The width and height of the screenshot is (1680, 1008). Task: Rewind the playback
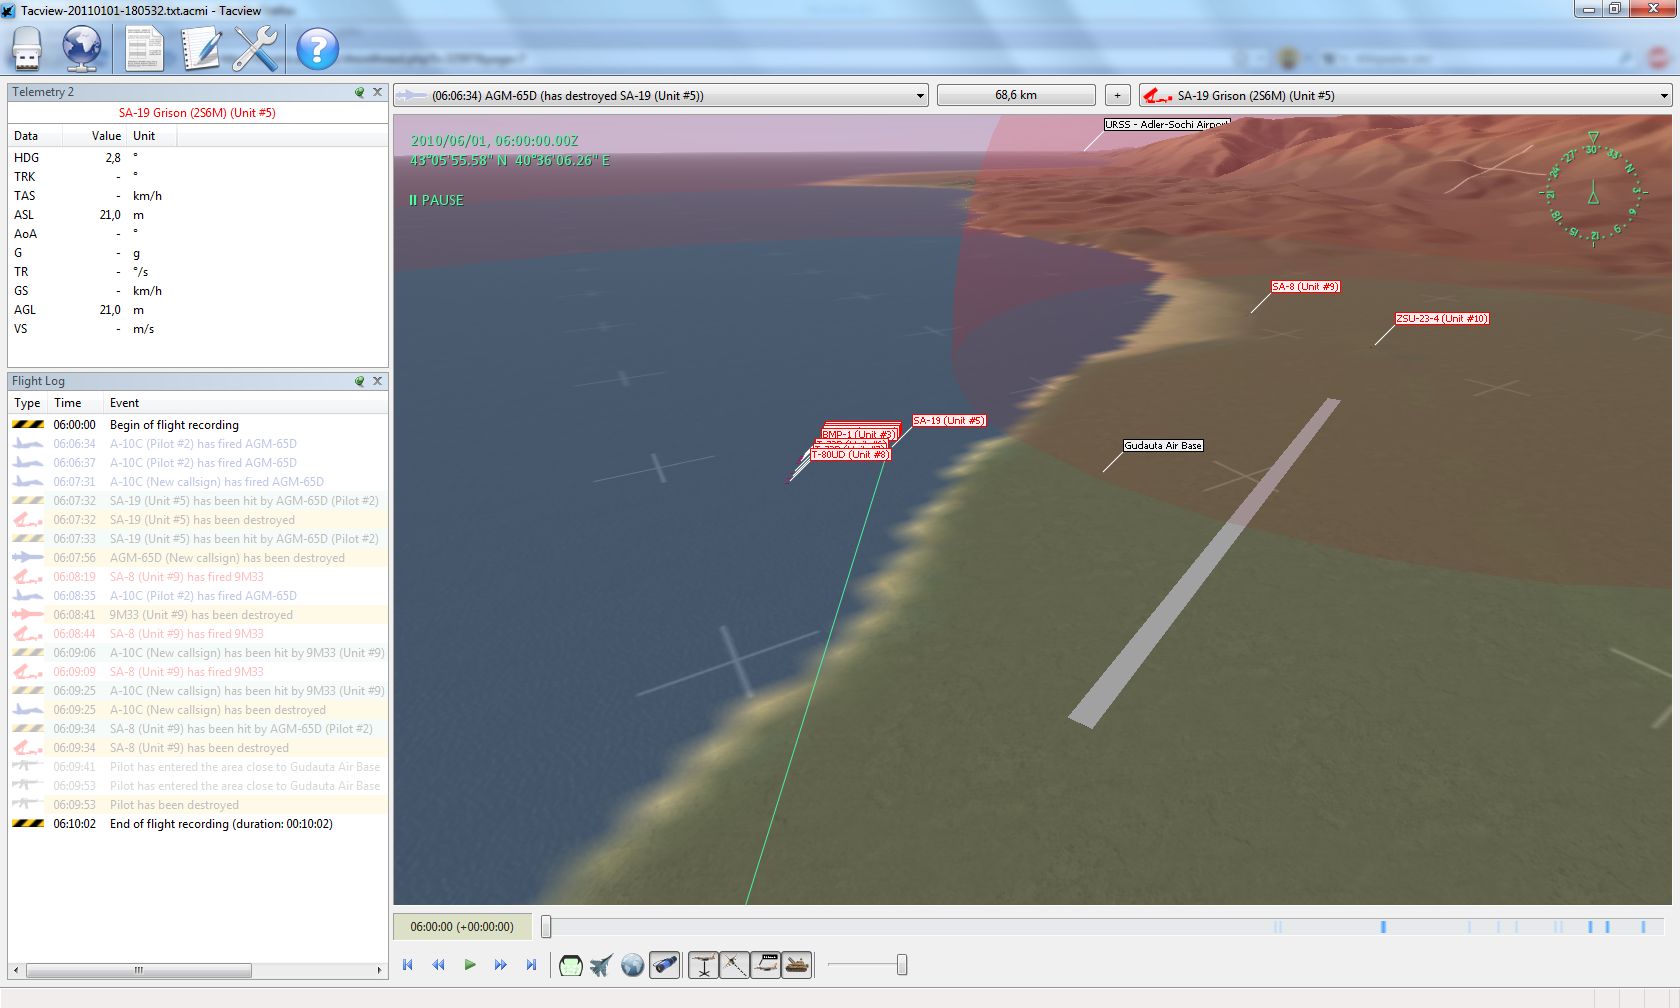pyautogui.click(x=438, y=965)
